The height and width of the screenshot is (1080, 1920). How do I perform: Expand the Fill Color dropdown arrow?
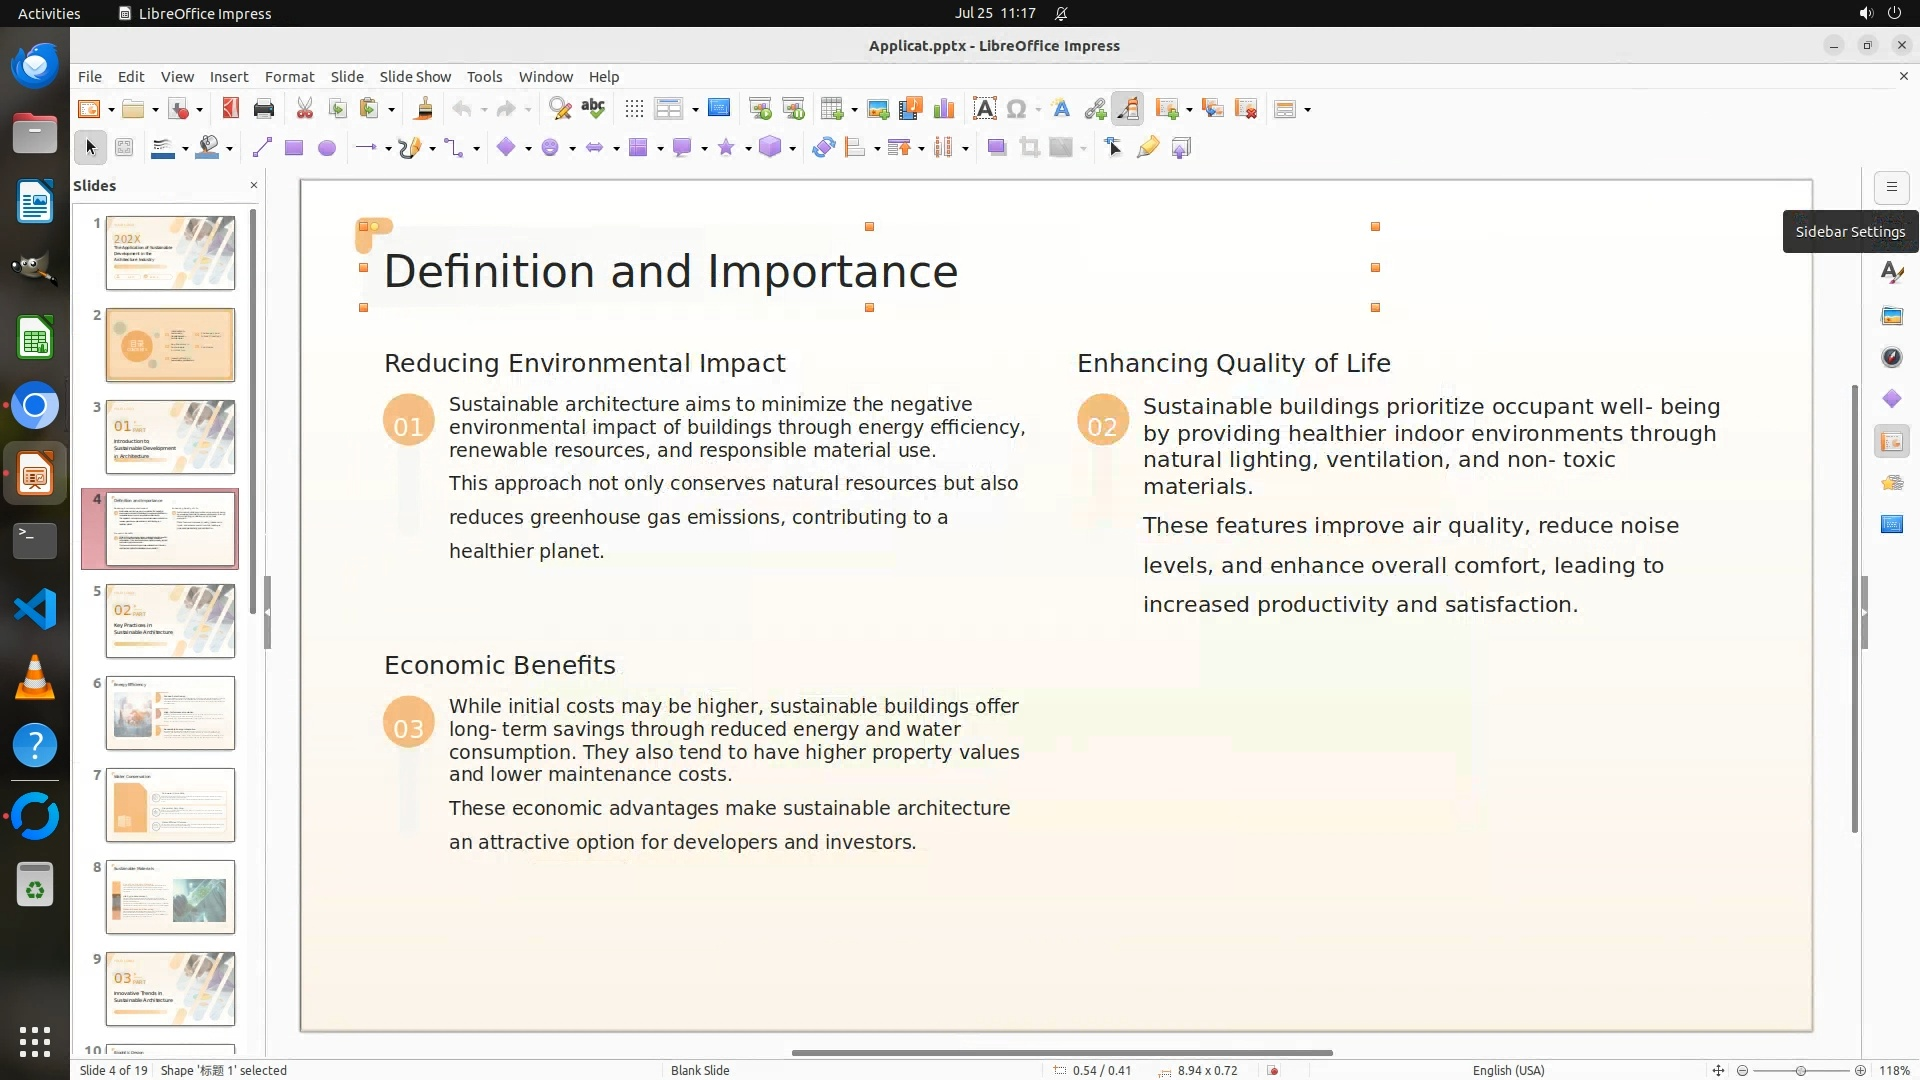pos(230,149)
